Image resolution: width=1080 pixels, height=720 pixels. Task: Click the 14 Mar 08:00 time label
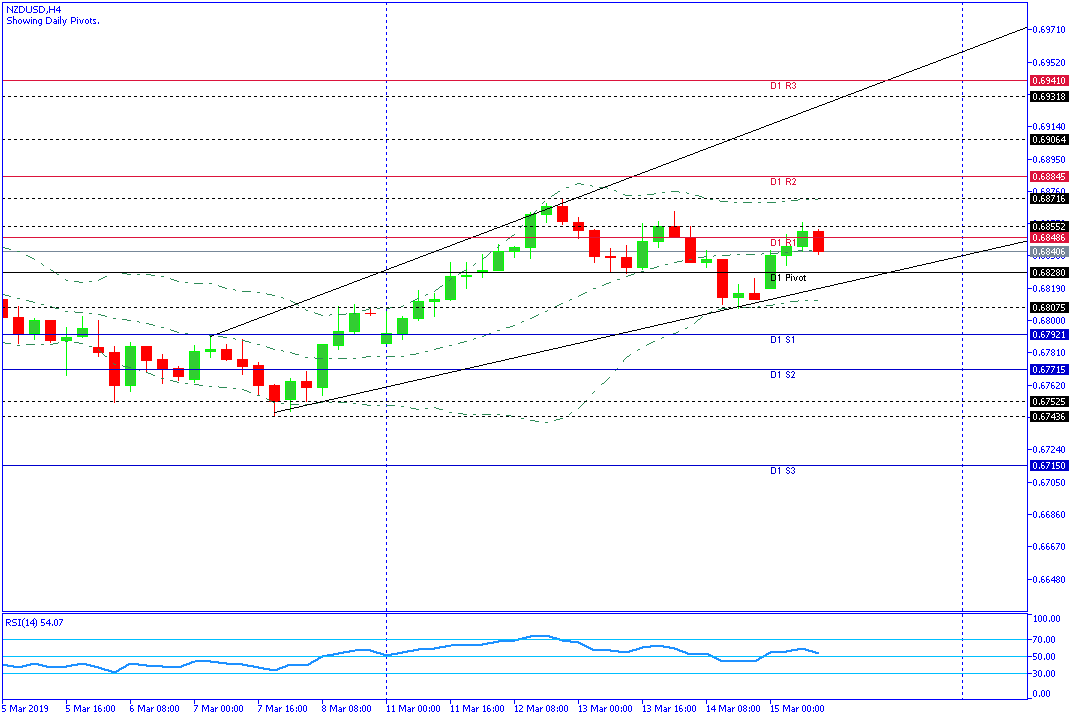point(733,708)
